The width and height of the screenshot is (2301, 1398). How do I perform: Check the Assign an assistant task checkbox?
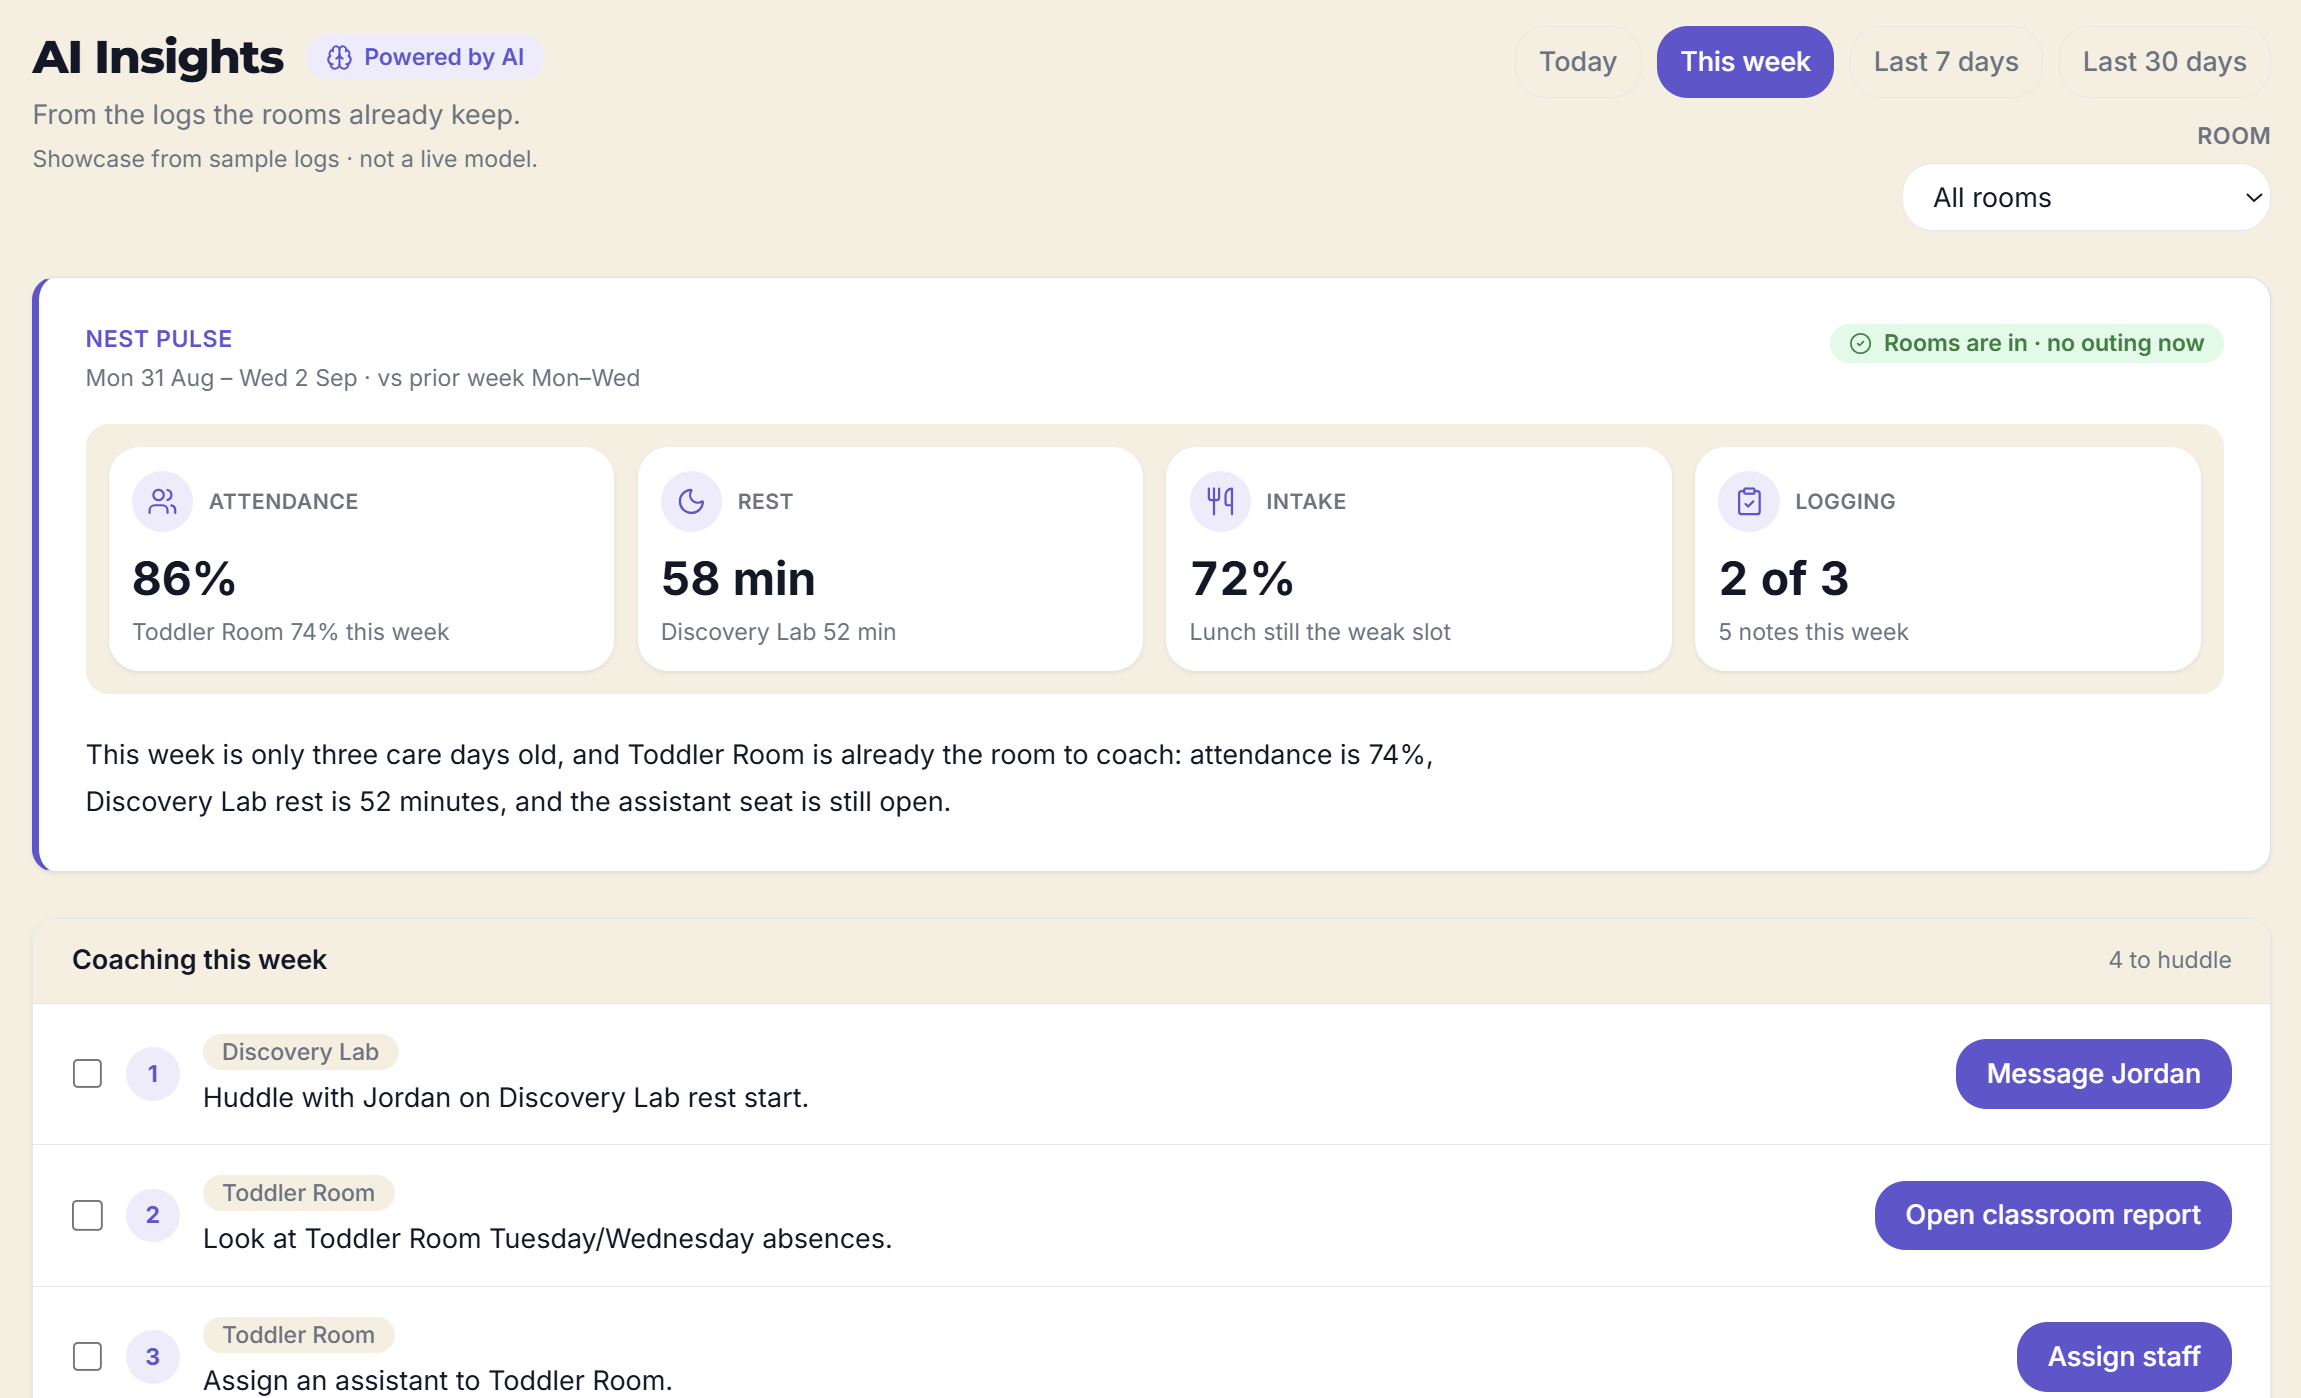88,1357
